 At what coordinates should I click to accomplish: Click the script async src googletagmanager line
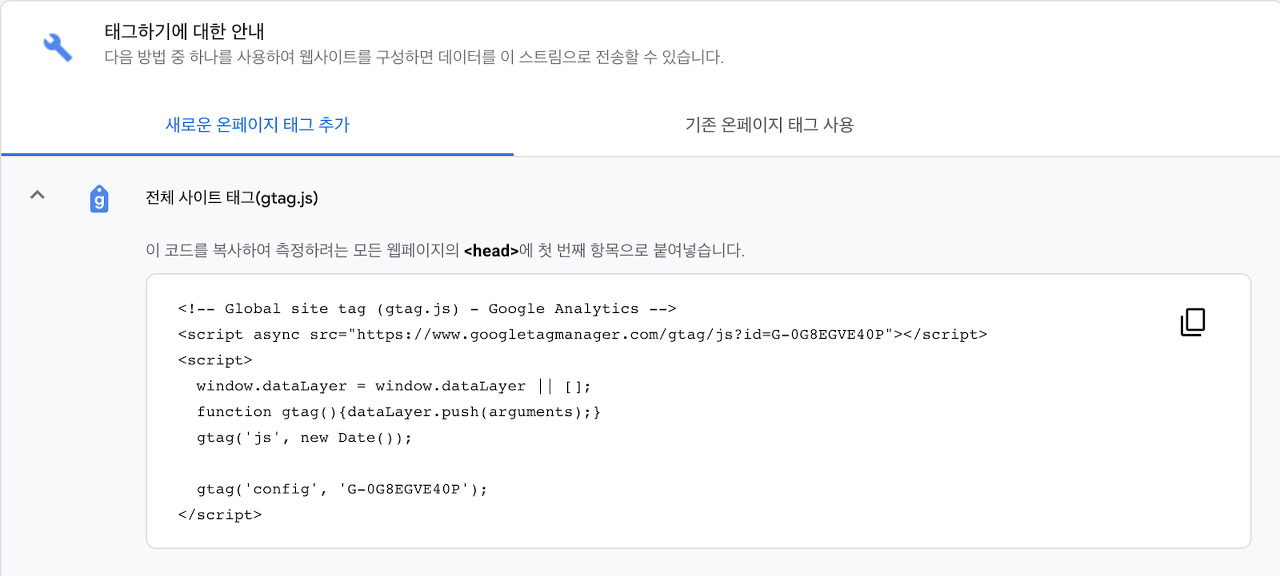582,334
